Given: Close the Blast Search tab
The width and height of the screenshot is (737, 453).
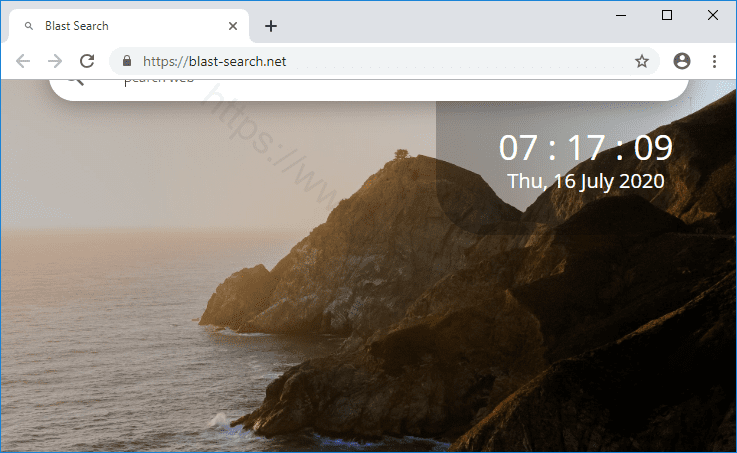Looking at the screenshot, I should (x=233, y=26).
